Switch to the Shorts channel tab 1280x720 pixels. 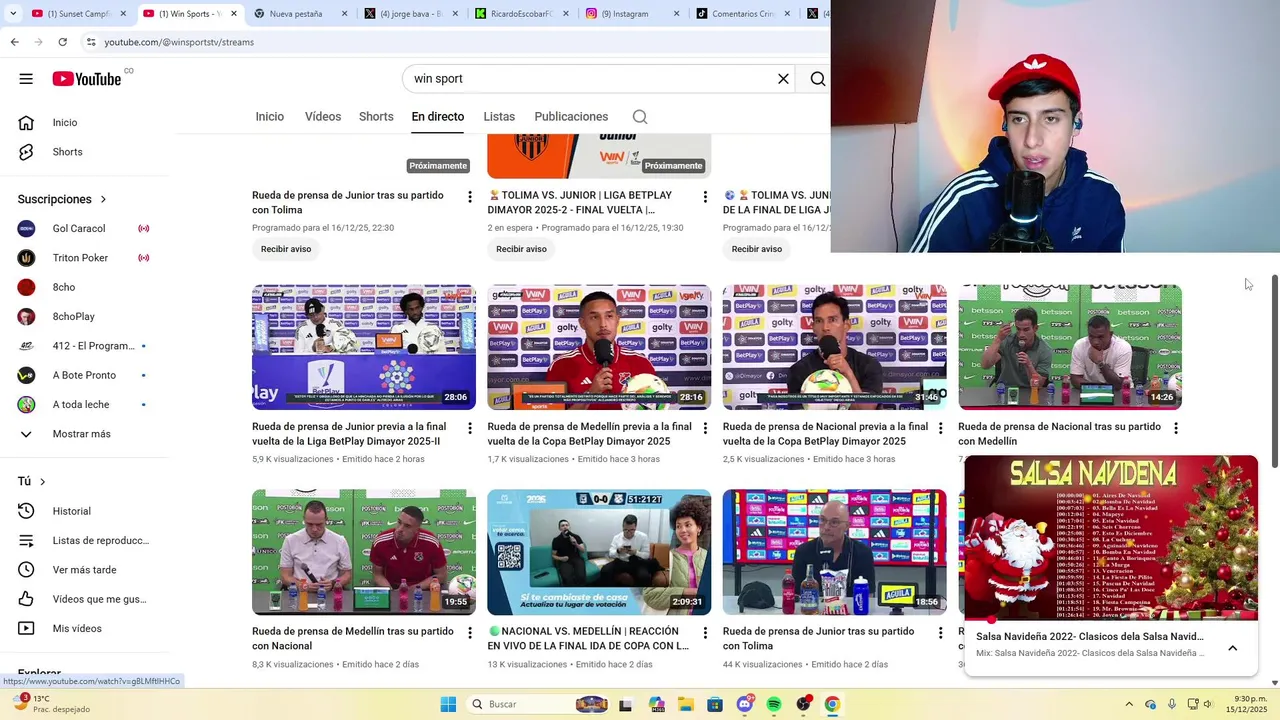[376, 117]
